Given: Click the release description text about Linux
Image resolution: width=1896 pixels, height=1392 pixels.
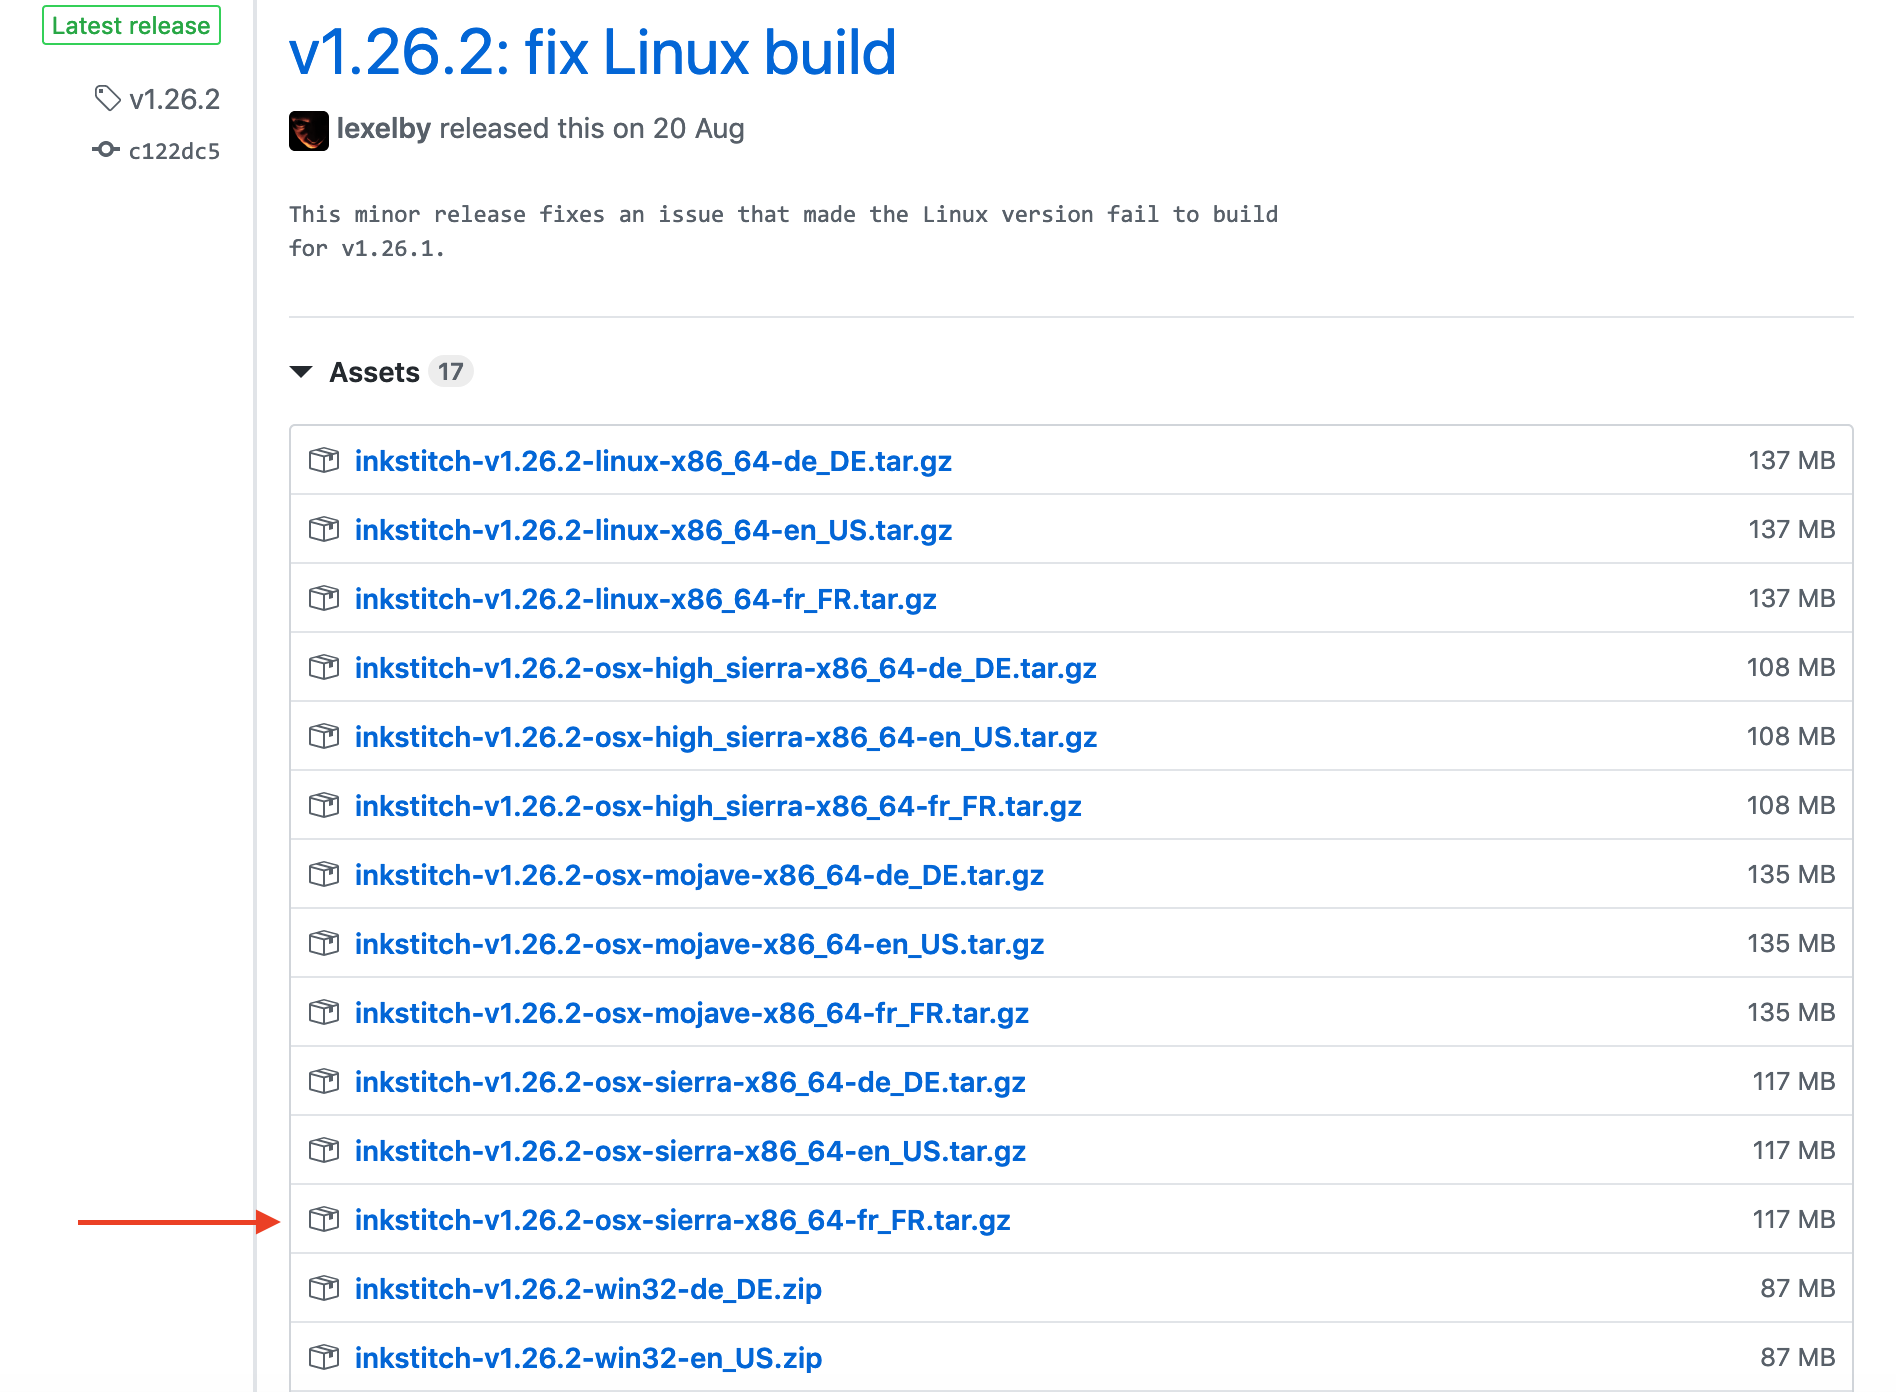Looking at the screenshot, I should (x=783, y=231).
